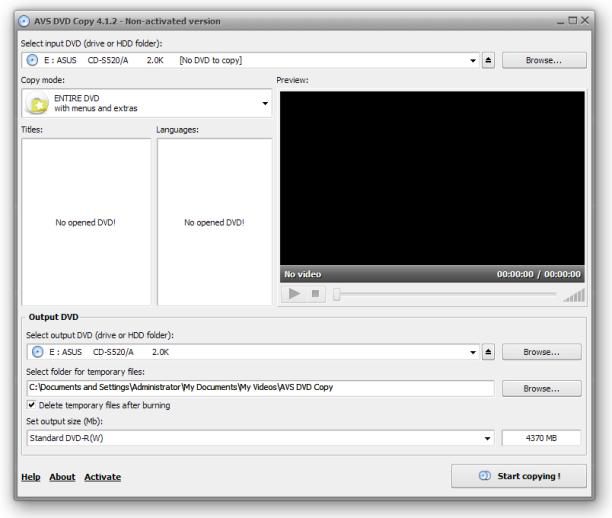612x518 pixels.
Task: Open the Copy mode dropdown
Action: pos(265,103)
